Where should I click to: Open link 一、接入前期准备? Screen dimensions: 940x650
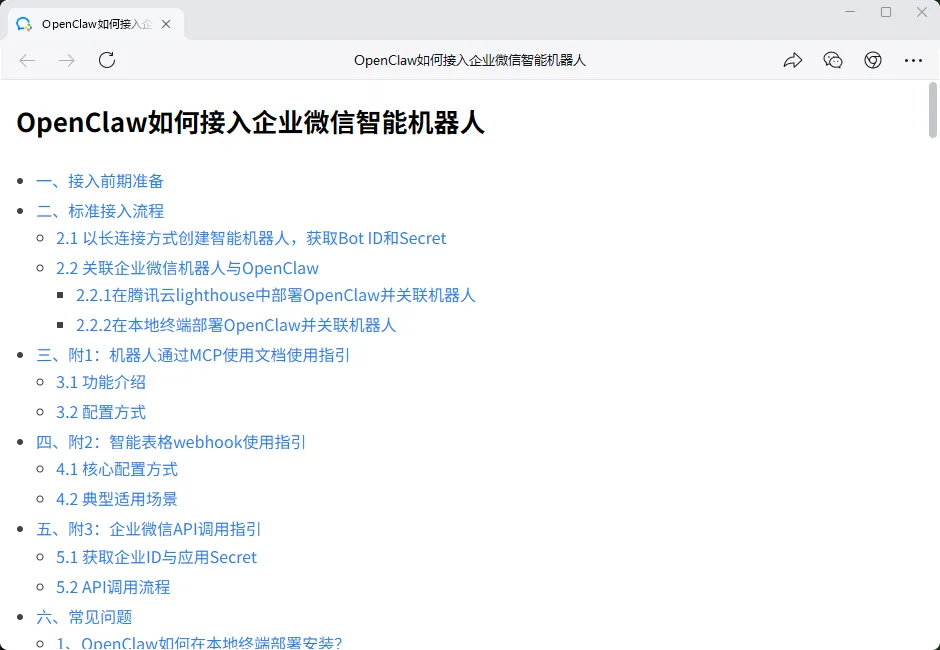[100, 181]
